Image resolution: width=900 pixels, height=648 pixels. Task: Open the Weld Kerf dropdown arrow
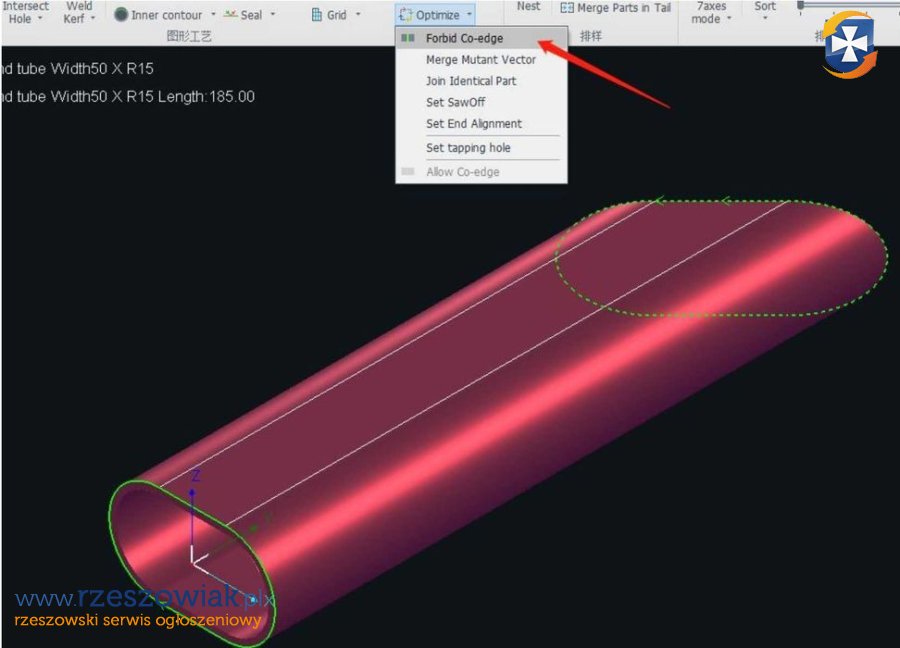click(x=92, y=19)
